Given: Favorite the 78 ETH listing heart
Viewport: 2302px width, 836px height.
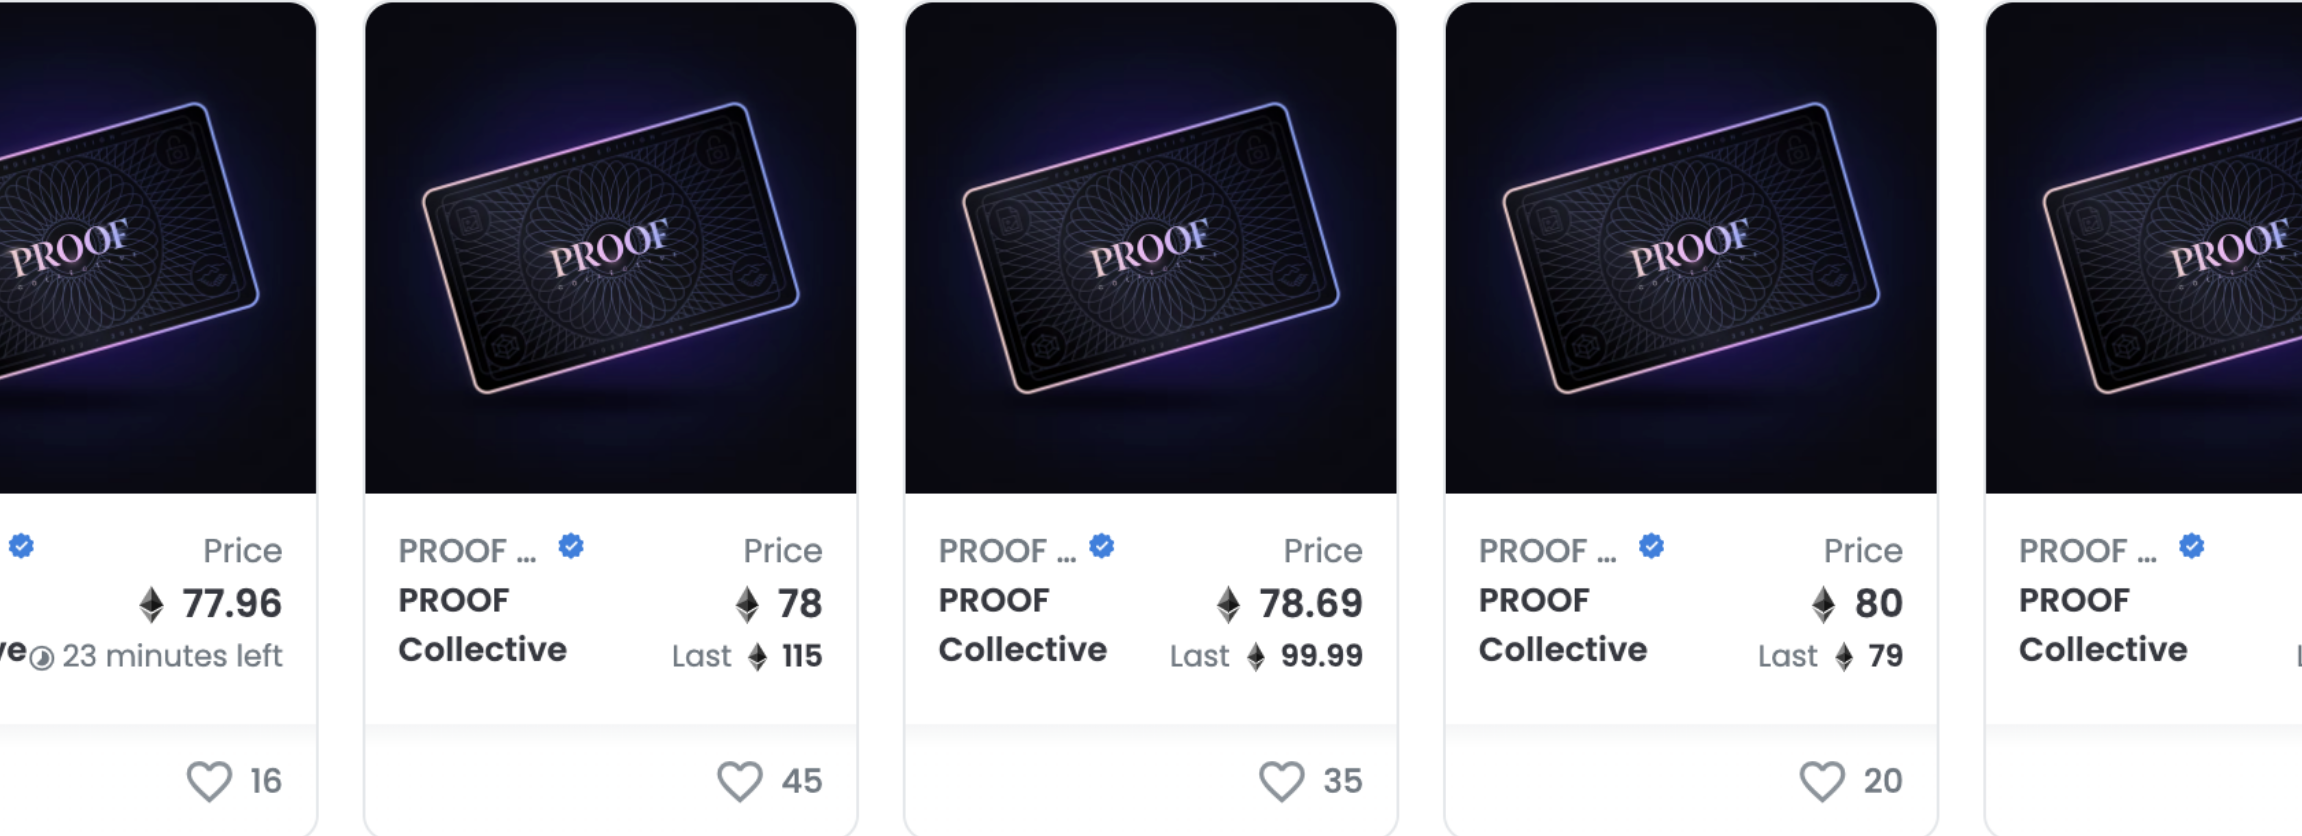Looking at the screenshot, I should click(x=740, y=781).
